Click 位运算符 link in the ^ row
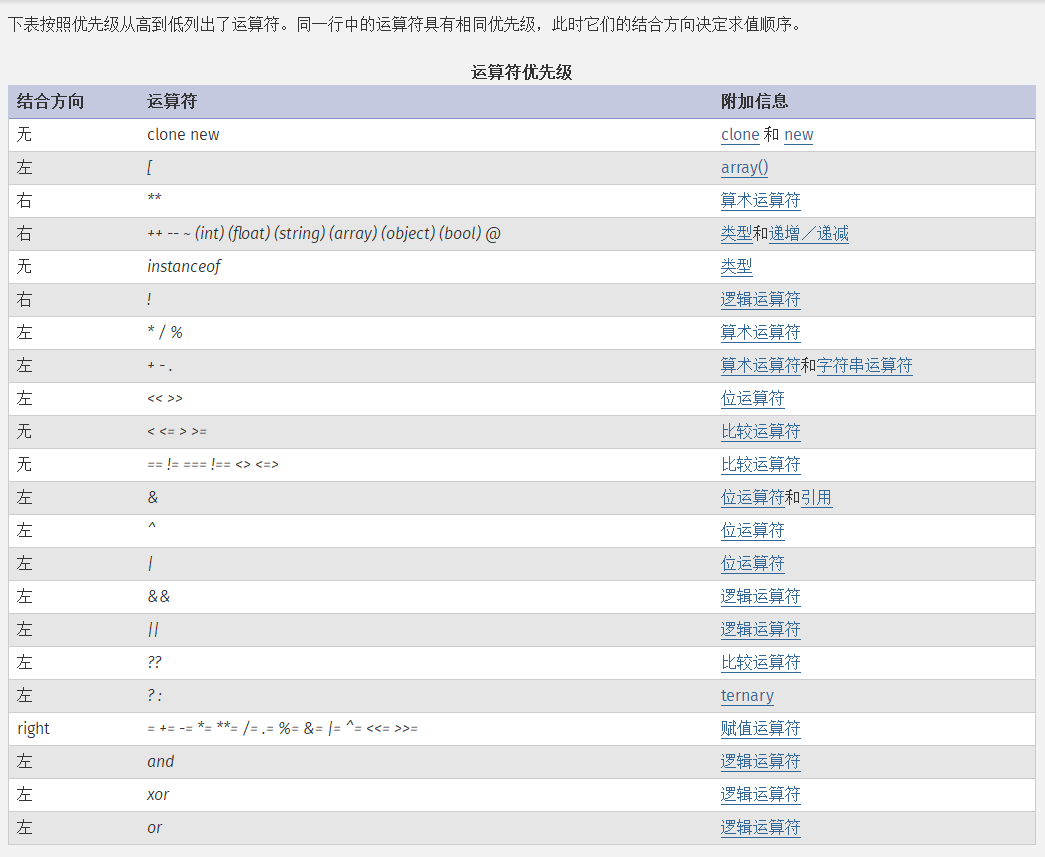 click(752, 530)
